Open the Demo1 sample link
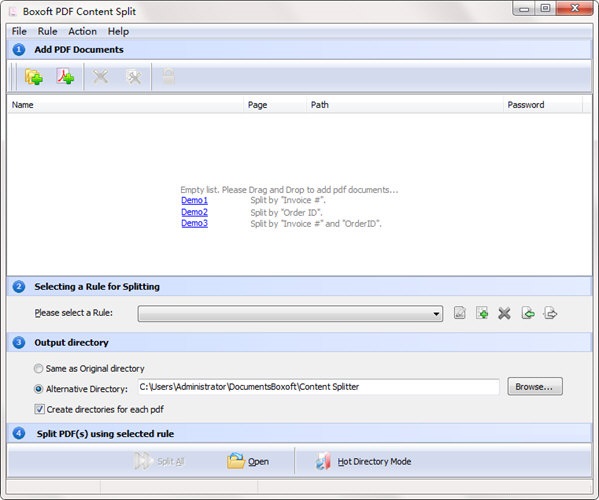This screenshot has height=500, width=599. 194,200
